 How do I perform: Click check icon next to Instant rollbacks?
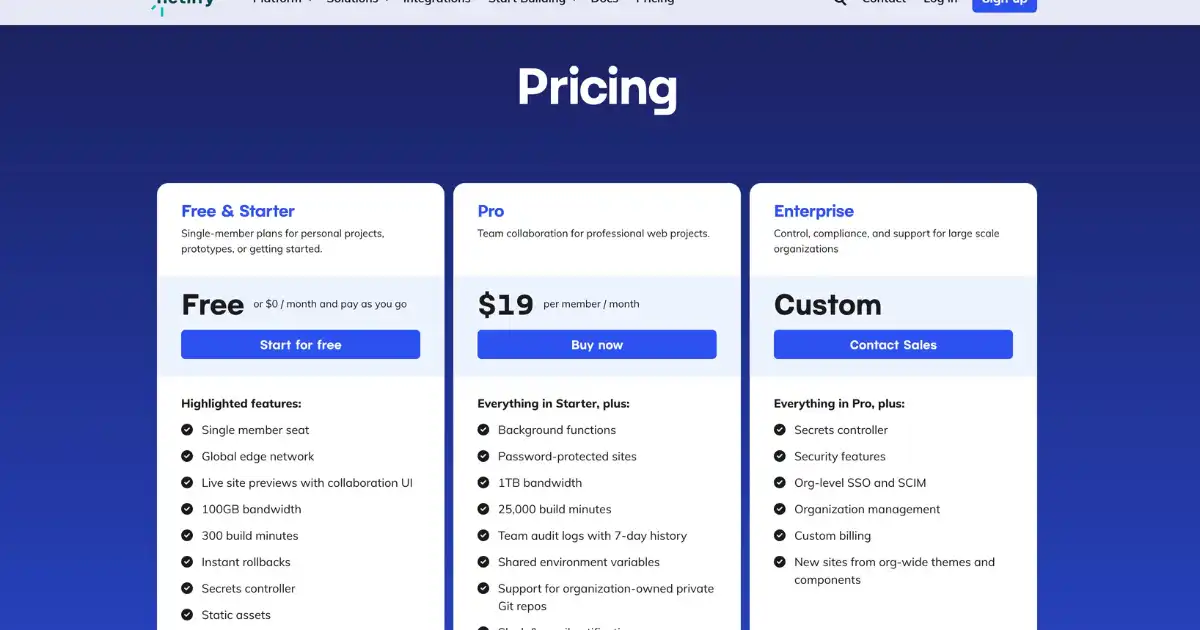(187, 562)
